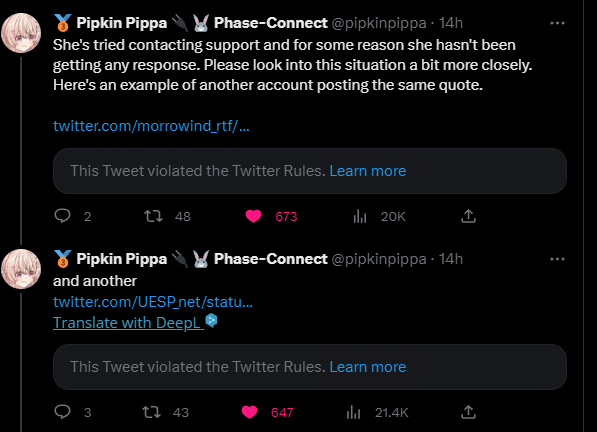
Task: Click Learn more in first violated tweet notice
Action: click(367, 171)
